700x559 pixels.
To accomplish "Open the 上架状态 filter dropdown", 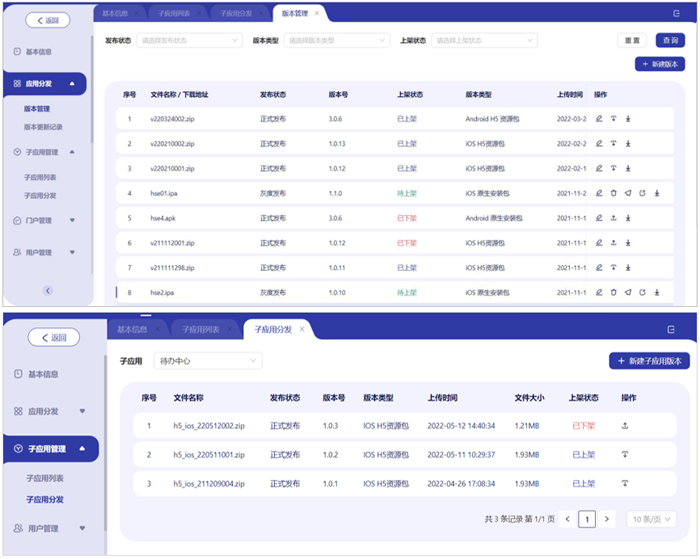I will (x=484, y=41).
